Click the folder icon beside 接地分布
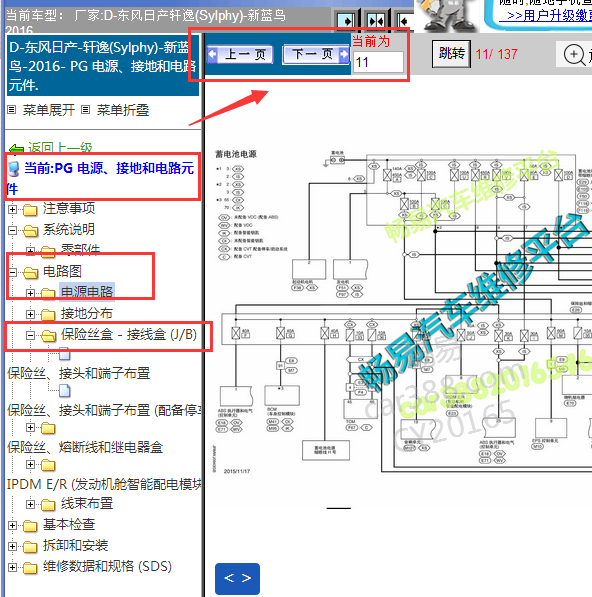Viewport: 592px width, 597px height. [x=48, y=314]
